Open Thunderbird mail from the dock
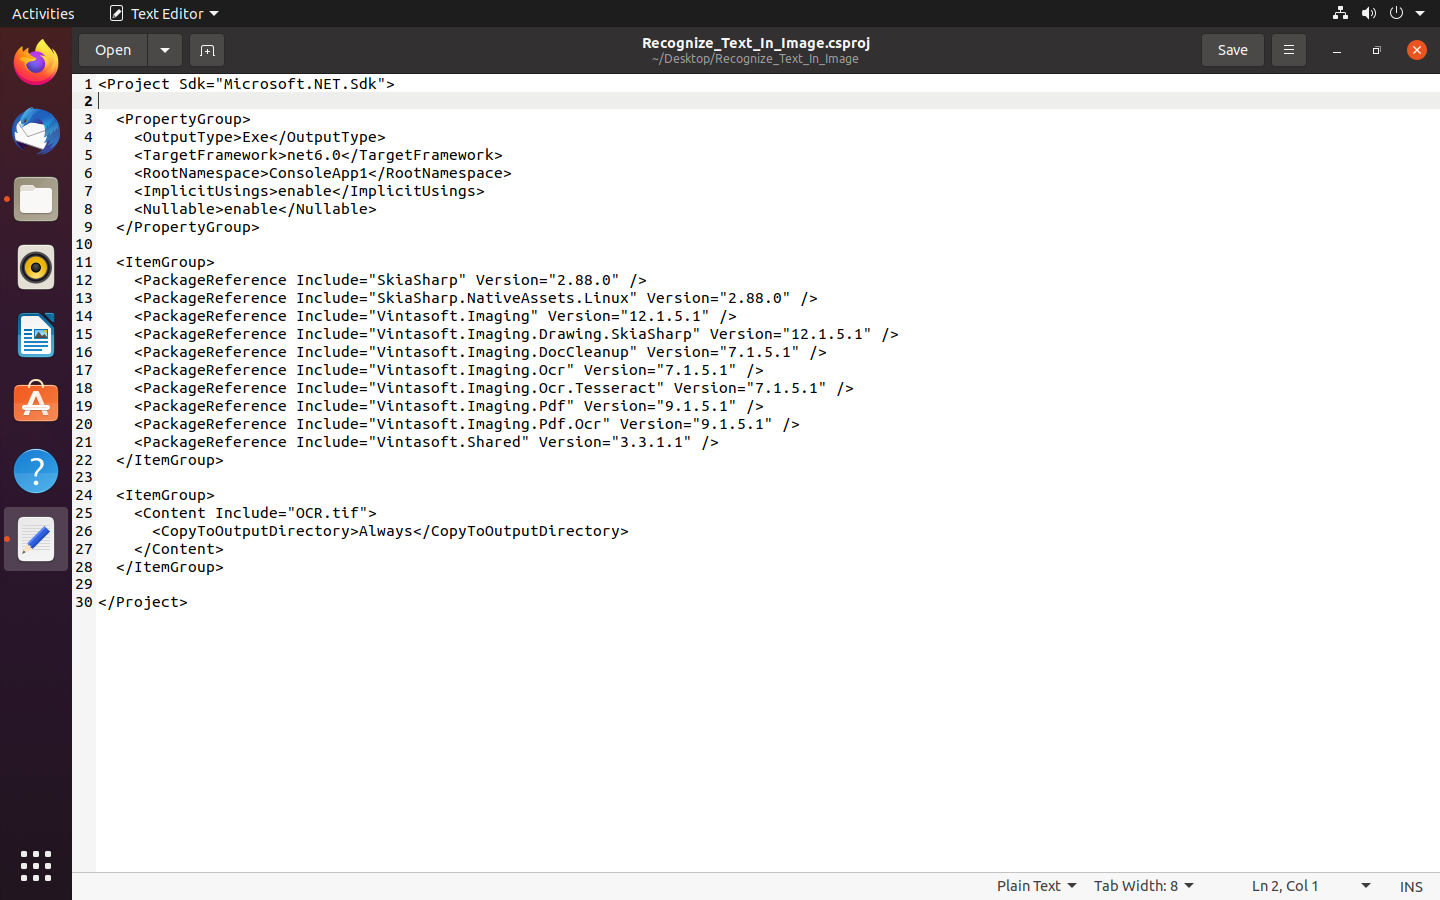 (36, 132)
